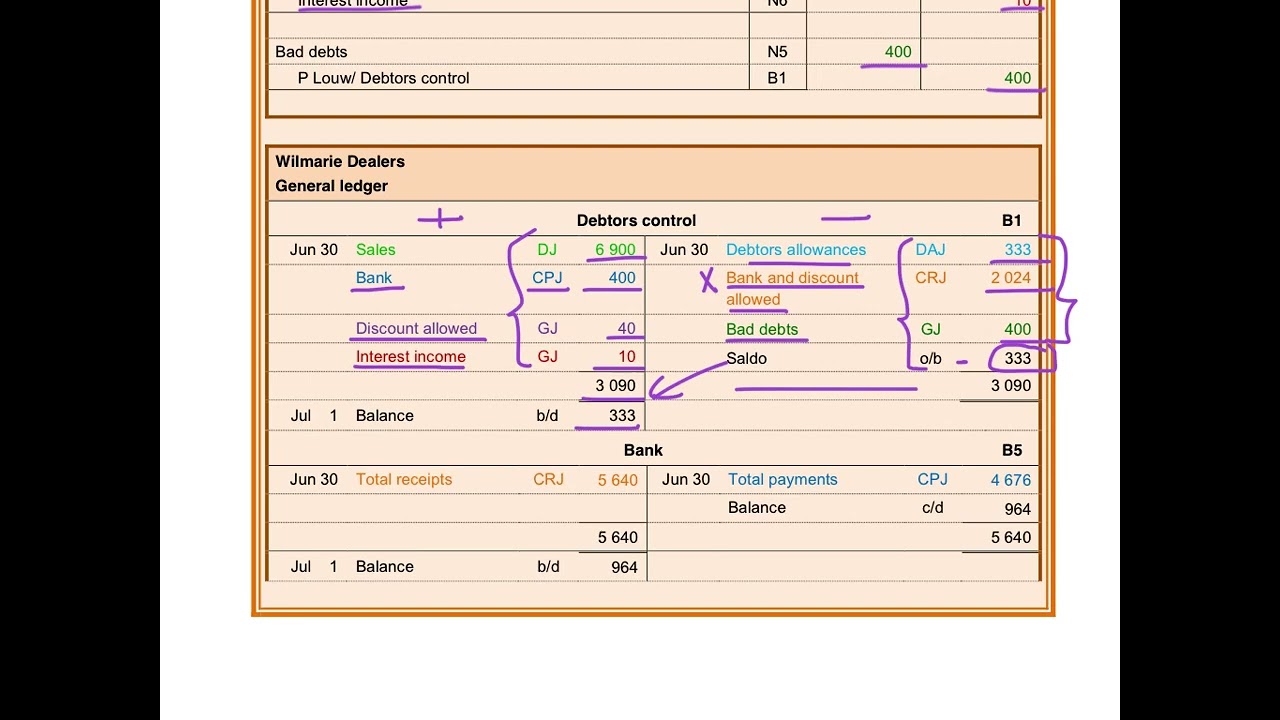Click the o/b folio abbreviation
Screen dimensions: 1280x720
pyautogui.click(x=930, y=358)
